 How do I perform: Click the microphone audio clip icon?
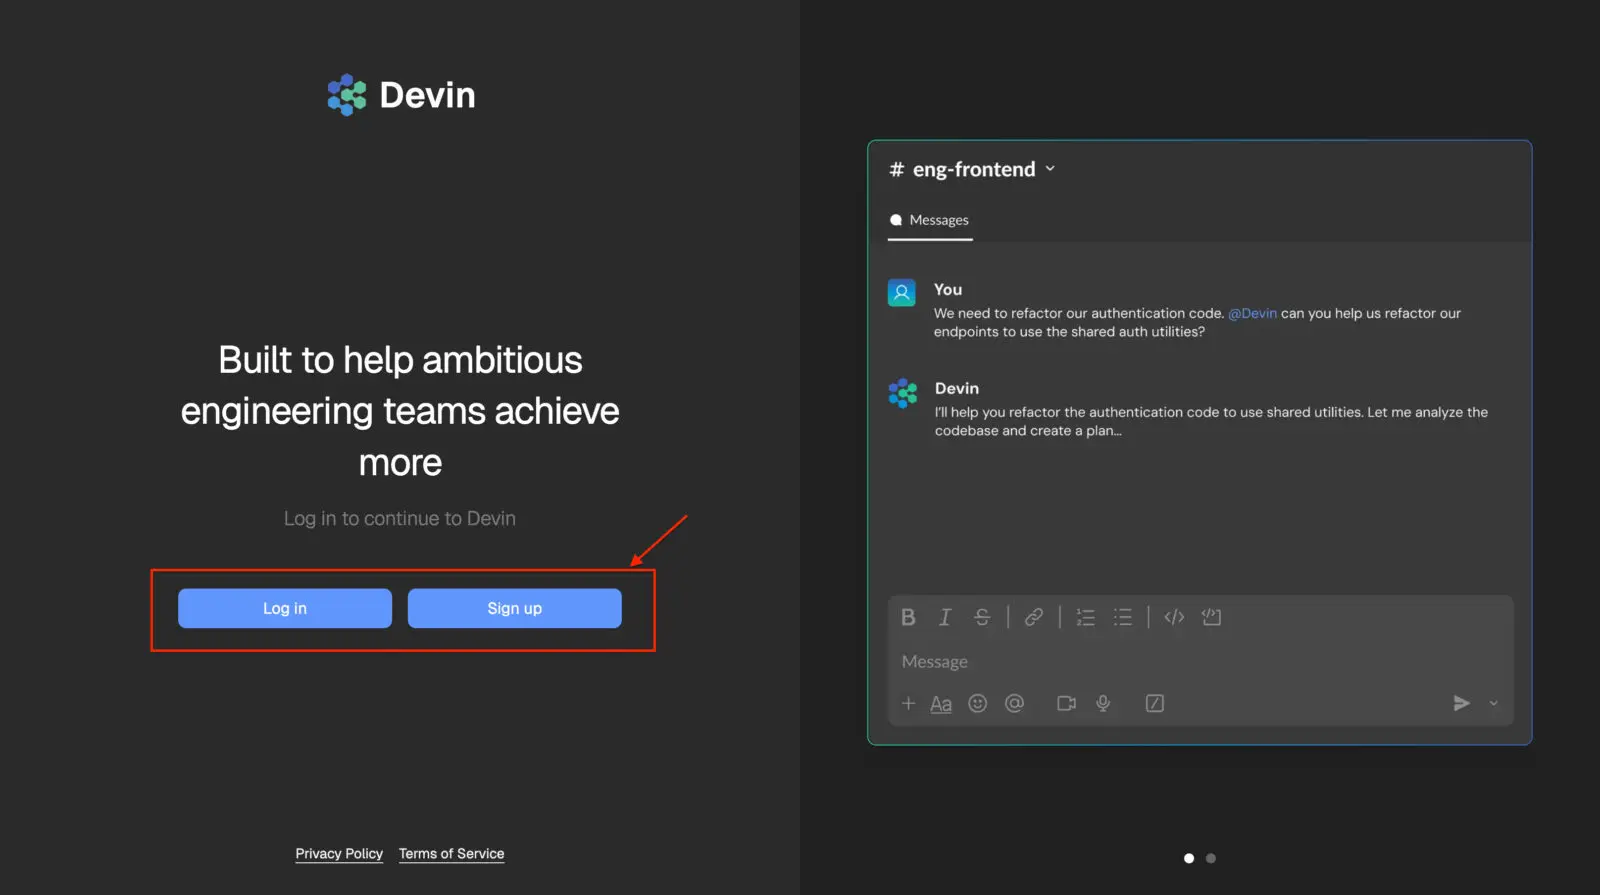[1103, 703]
